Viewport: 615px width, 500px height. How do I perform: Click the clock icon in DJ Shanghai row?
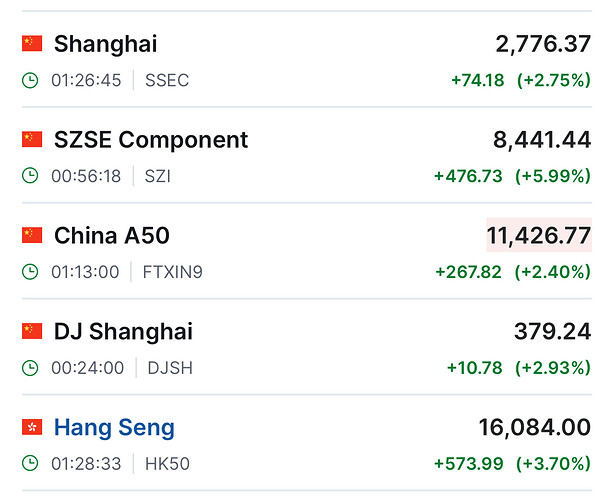tap(31, 368)
